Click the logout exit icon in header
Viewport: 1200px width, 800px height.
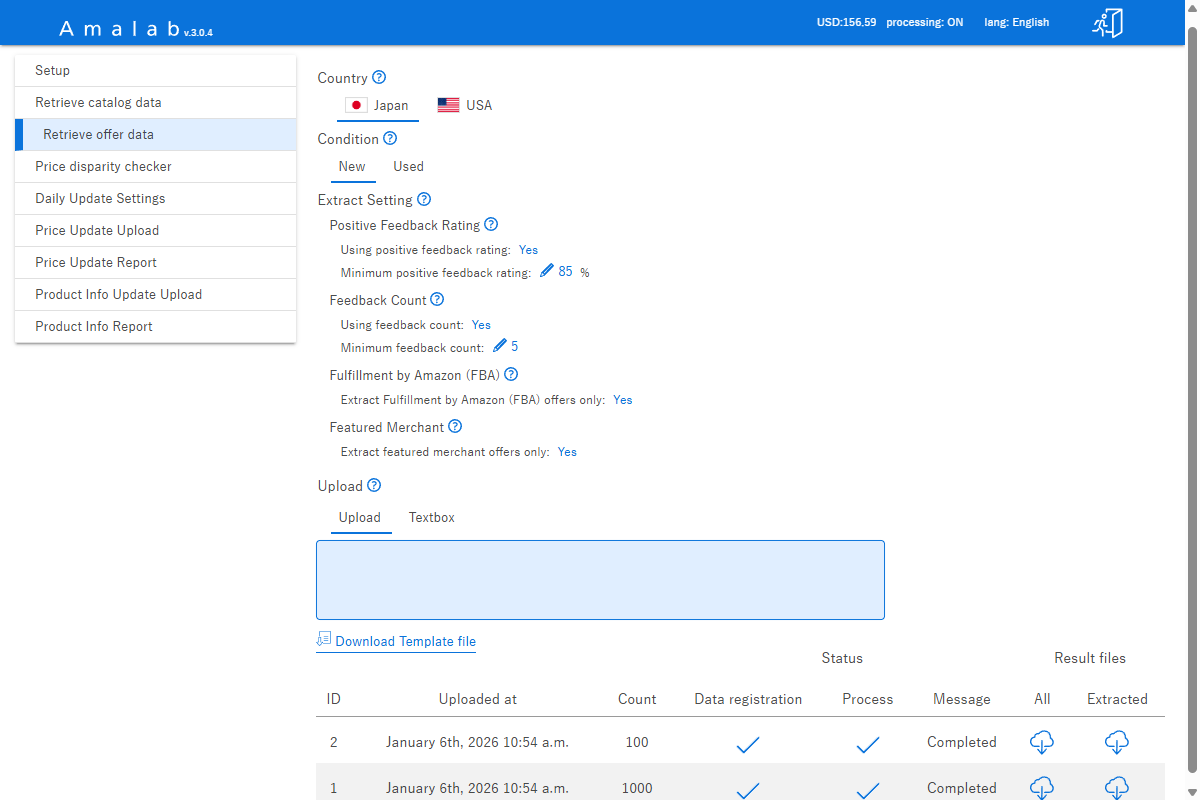pyautogui.click(x=1107, y=23)
